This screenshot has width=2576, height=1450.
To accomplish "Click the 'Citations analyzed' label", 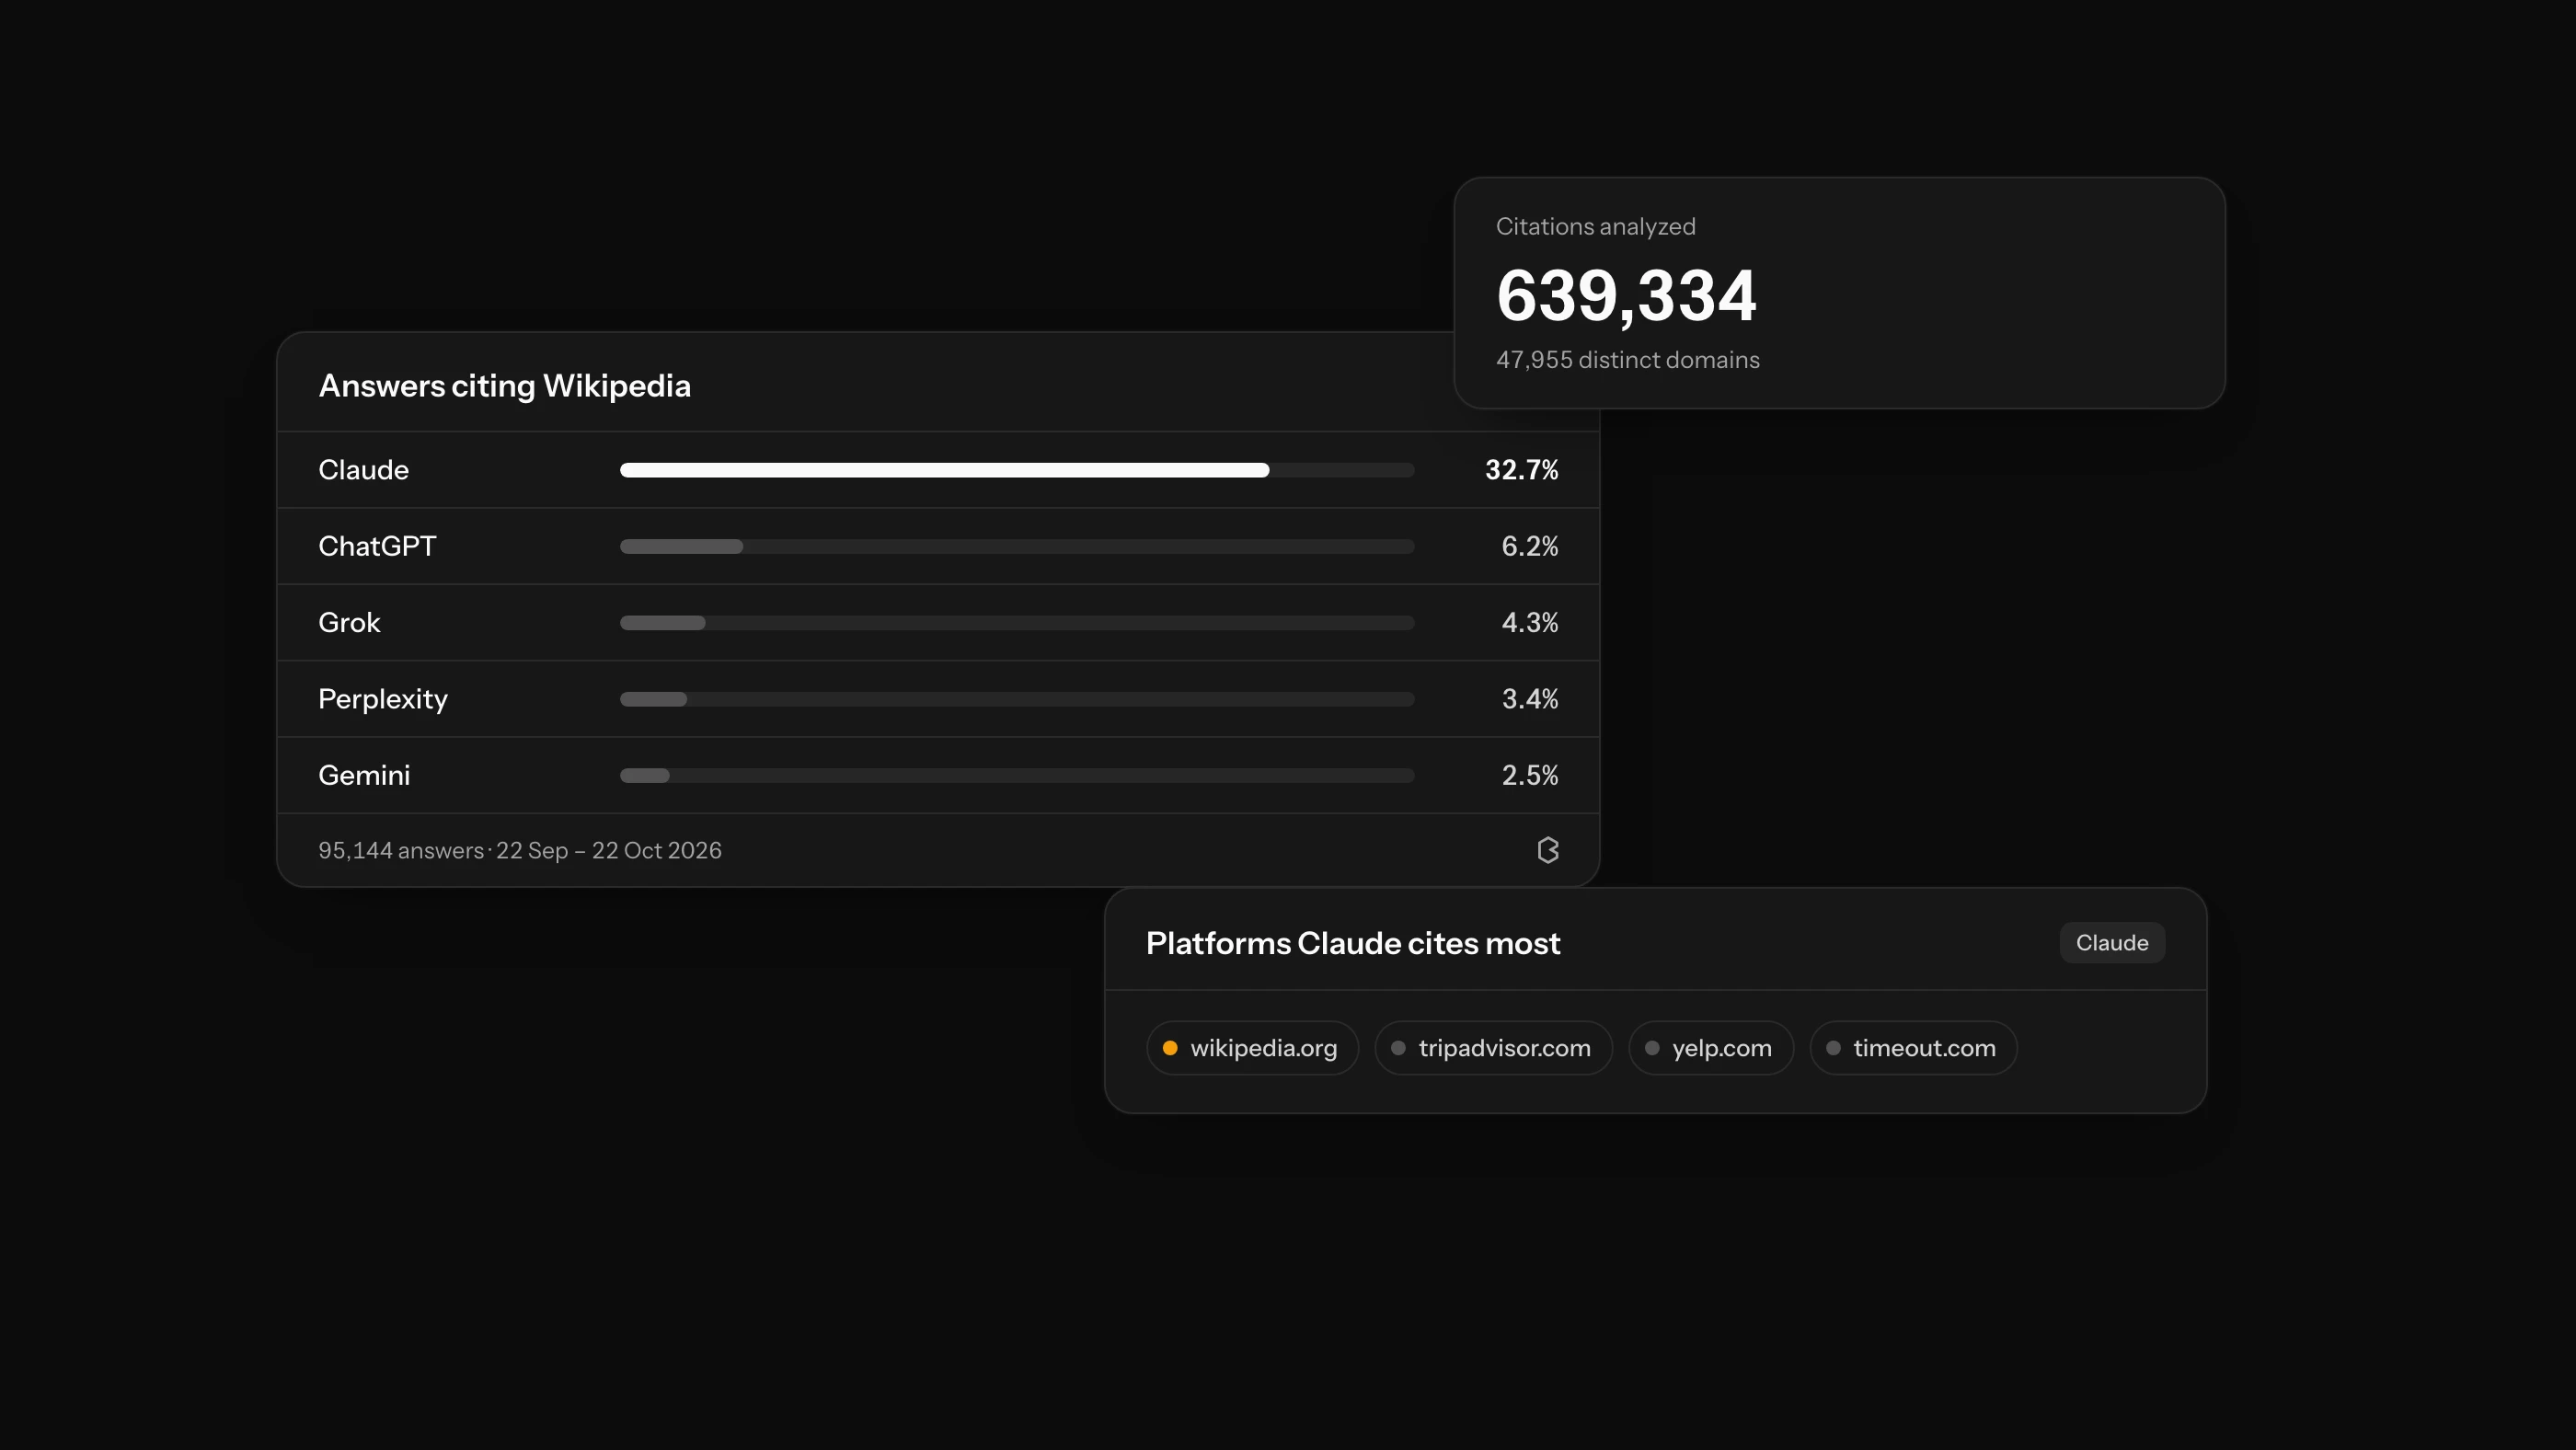I will tap(1595, 226).
